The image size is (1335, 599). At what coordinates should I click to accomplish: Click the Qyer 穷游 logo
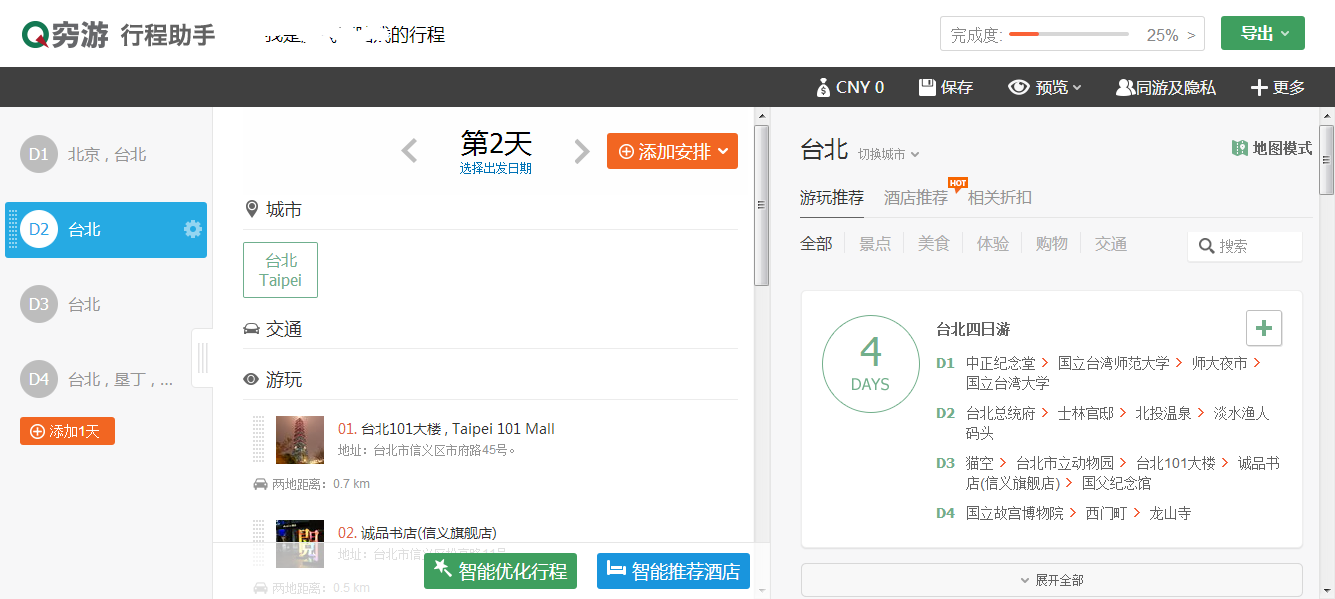65,34
